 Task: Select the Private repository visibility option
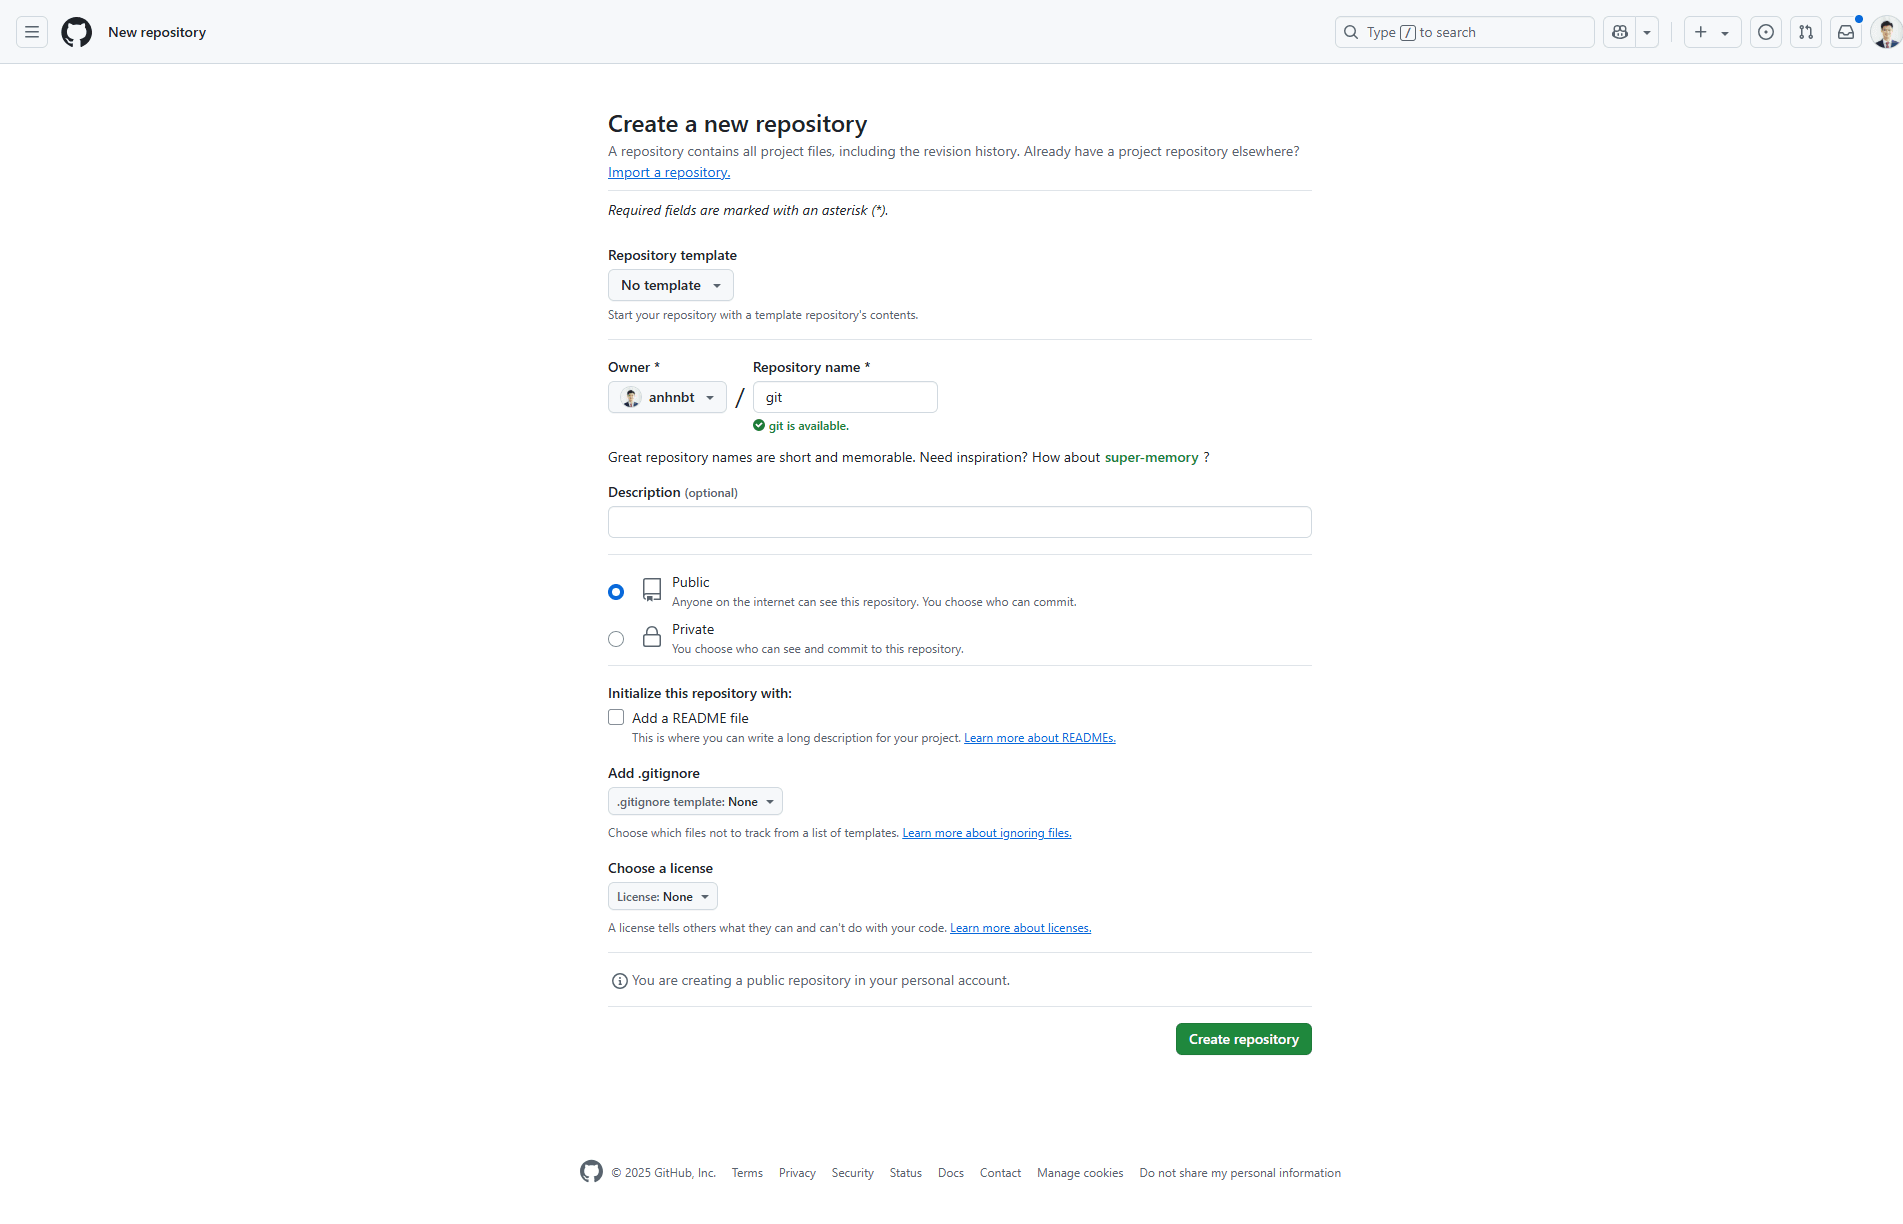coord(615,638)
